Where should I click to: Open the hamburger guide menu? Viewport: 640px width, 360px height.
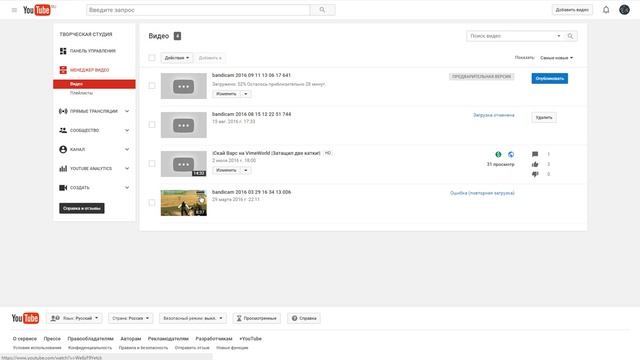point(14,10)
